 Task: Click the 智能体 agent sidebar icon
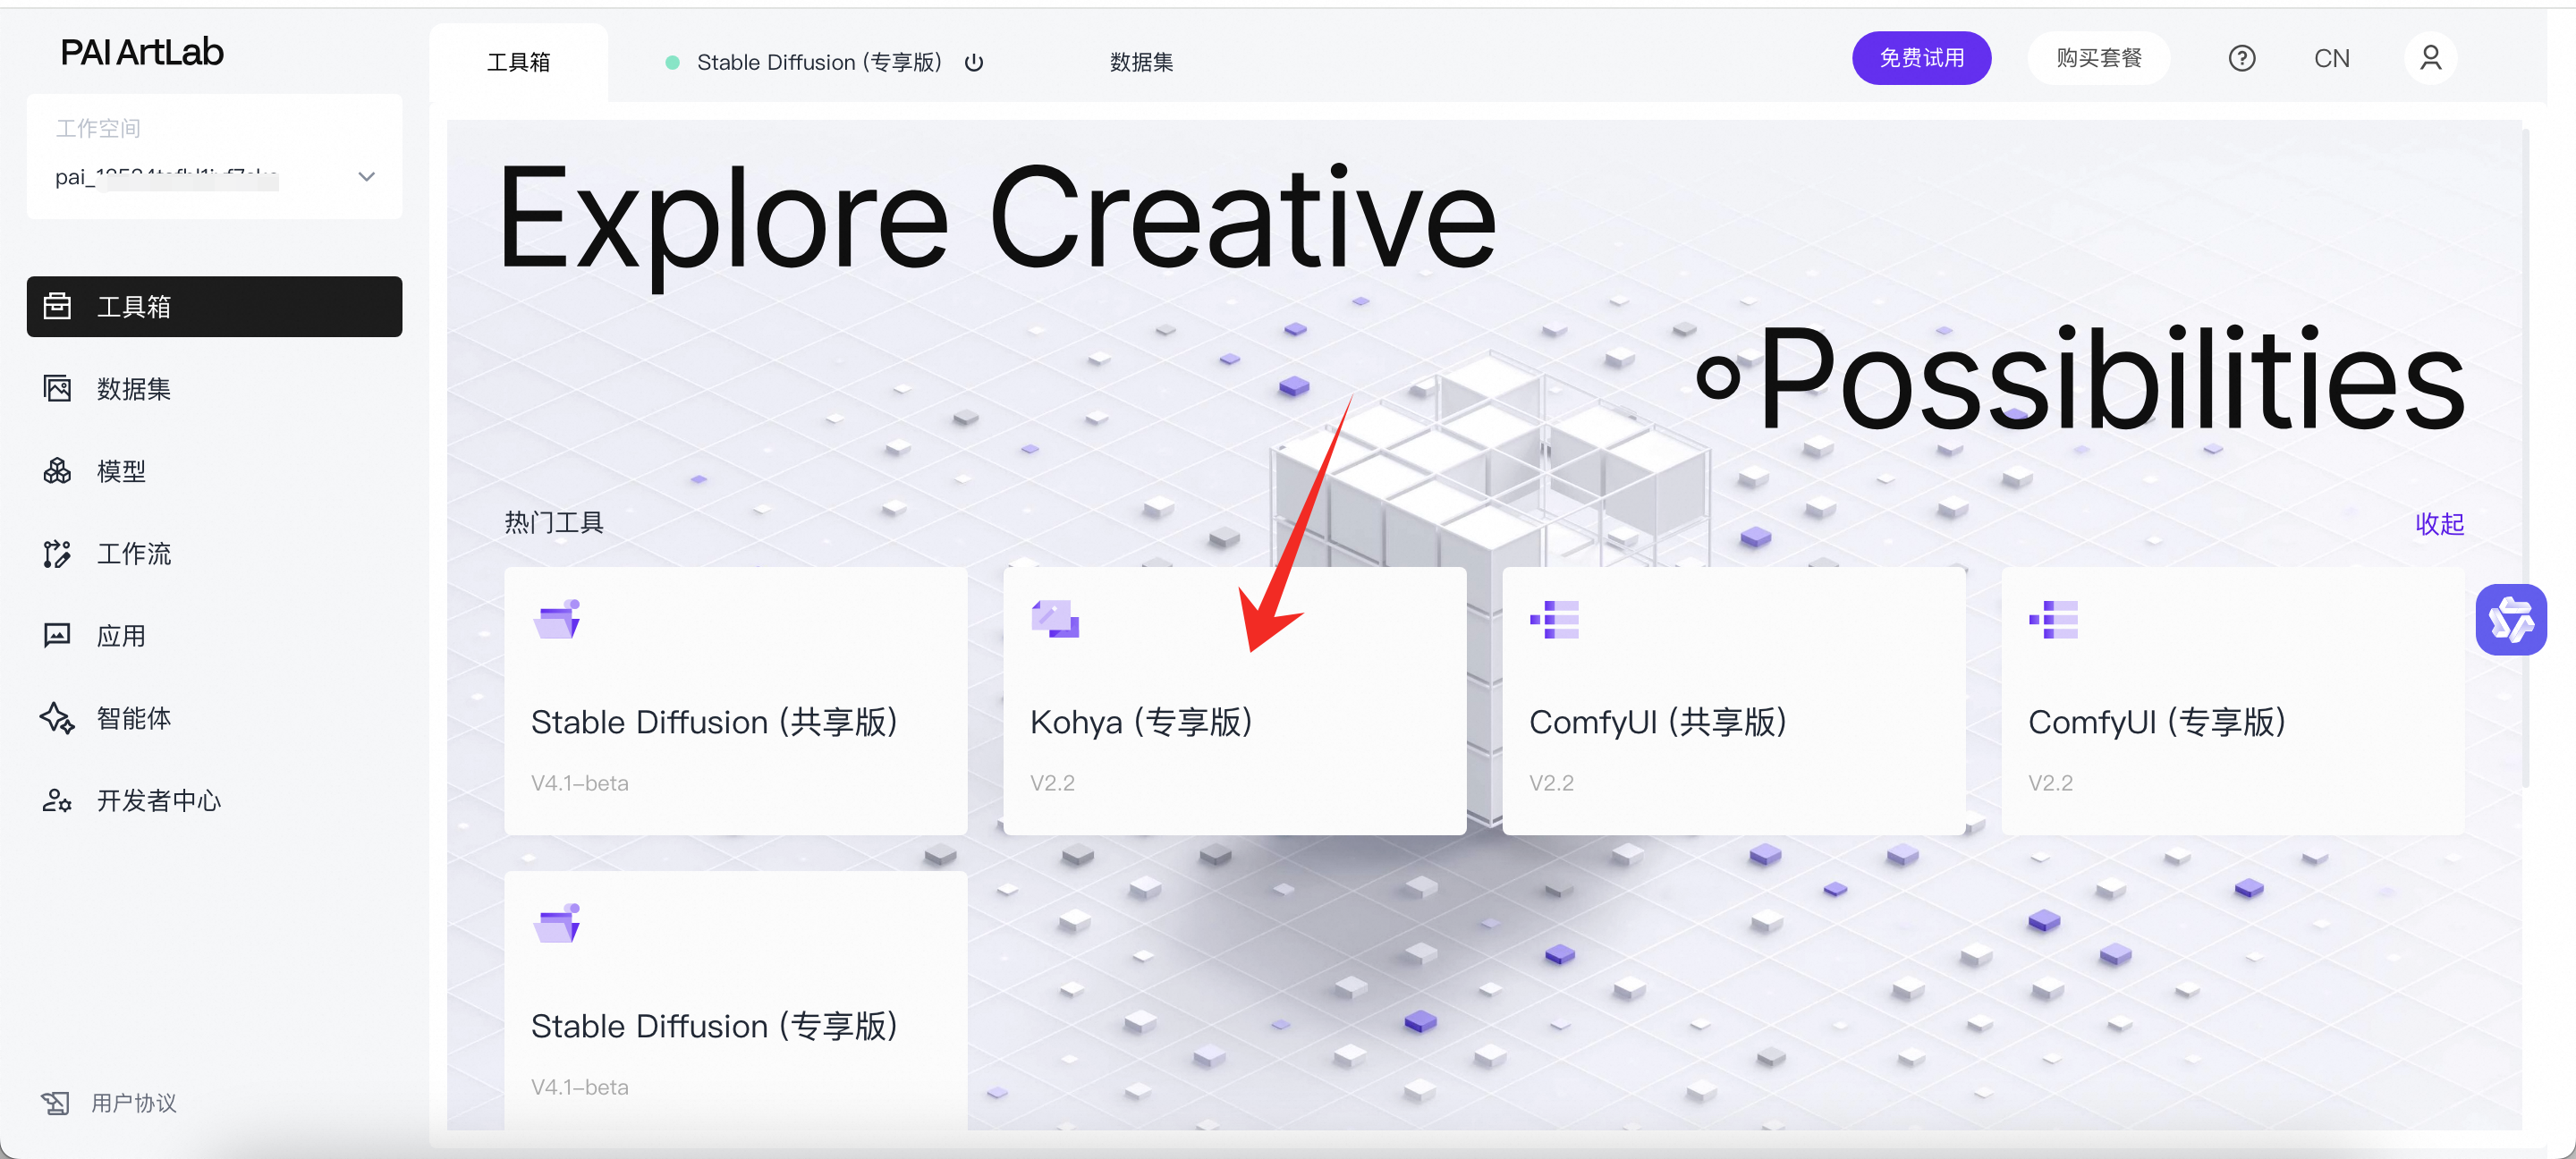tap(58, 717)
